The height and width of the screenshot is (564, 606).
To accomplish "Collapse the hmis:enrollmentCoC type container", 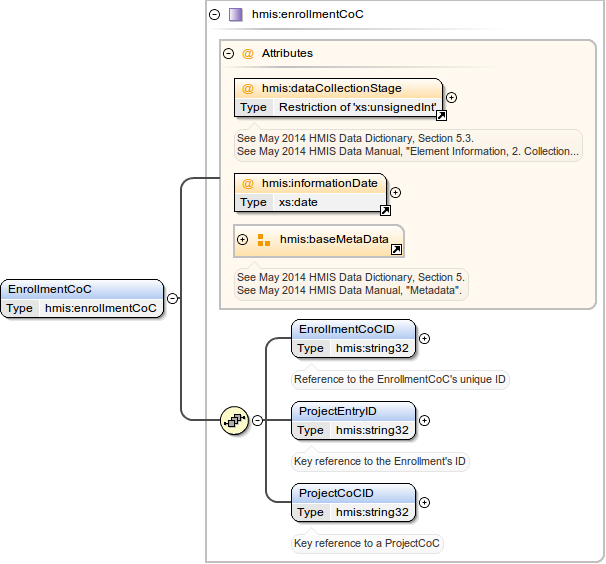I will 214,15.
